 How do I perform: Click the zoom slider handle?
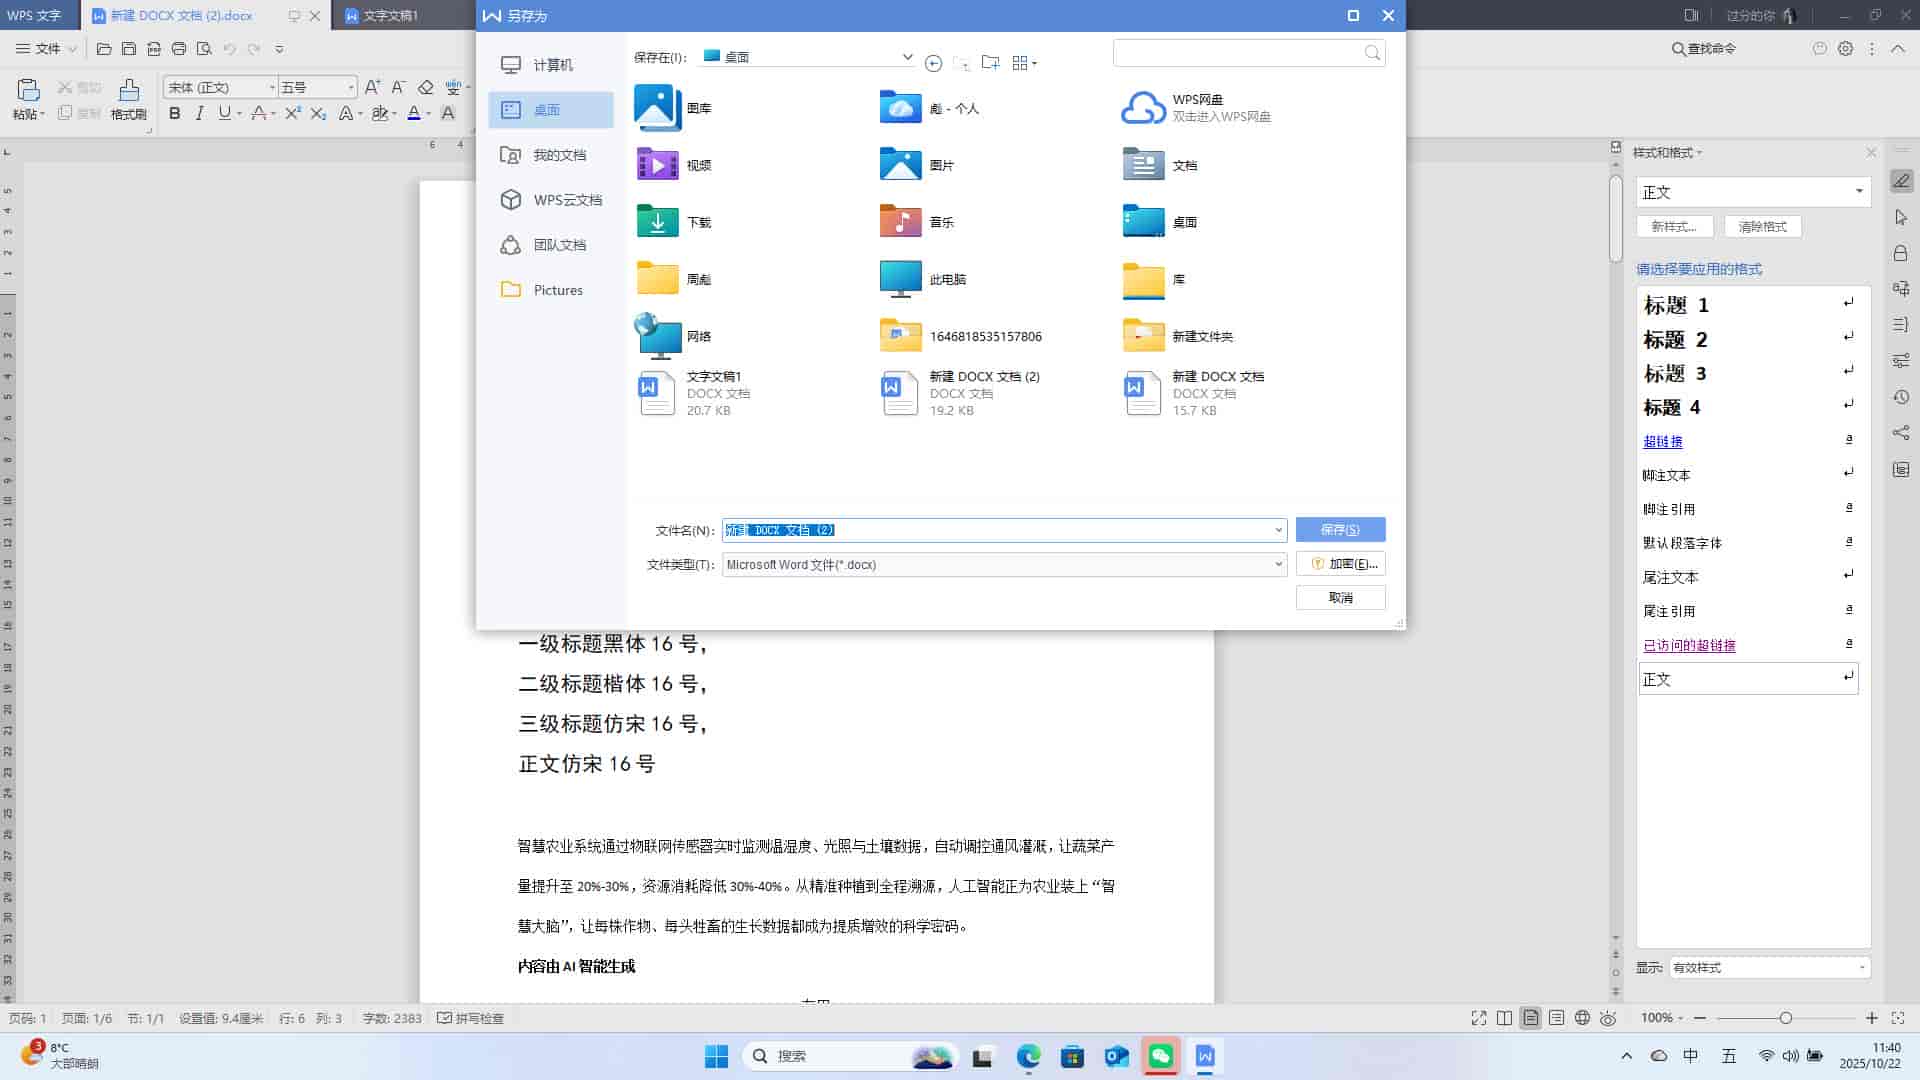click(x=1785, y=1018)
